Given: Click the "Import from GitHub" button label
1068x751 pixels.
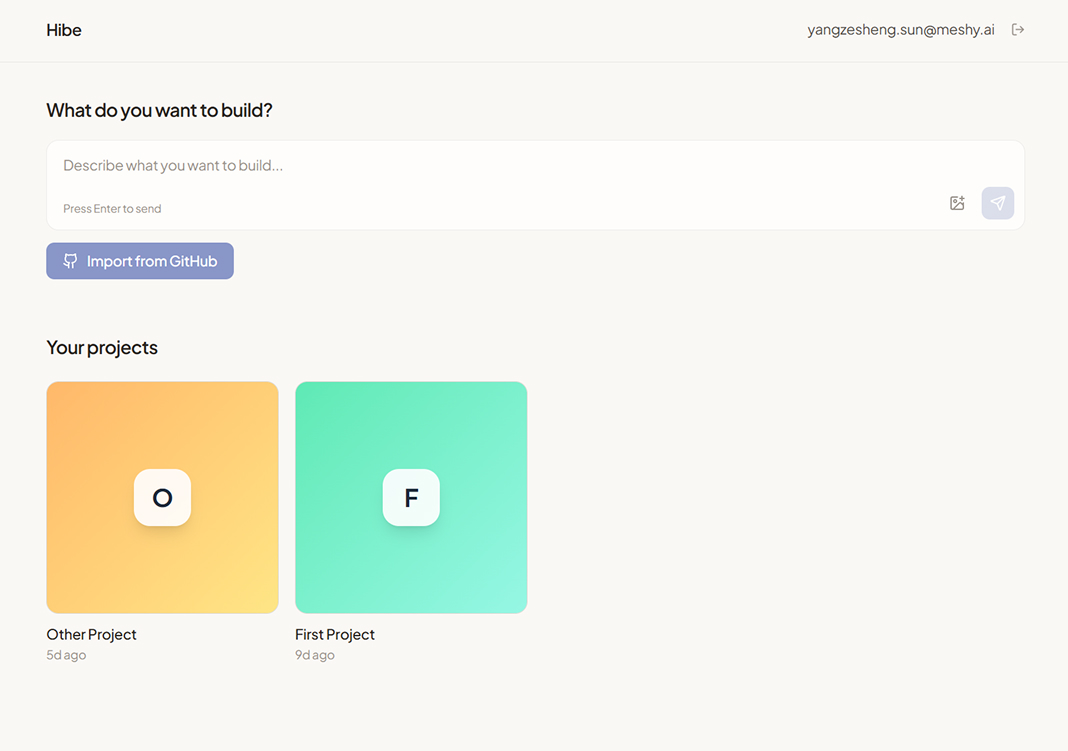Looking at the screenshot, I should pos(152,261).
